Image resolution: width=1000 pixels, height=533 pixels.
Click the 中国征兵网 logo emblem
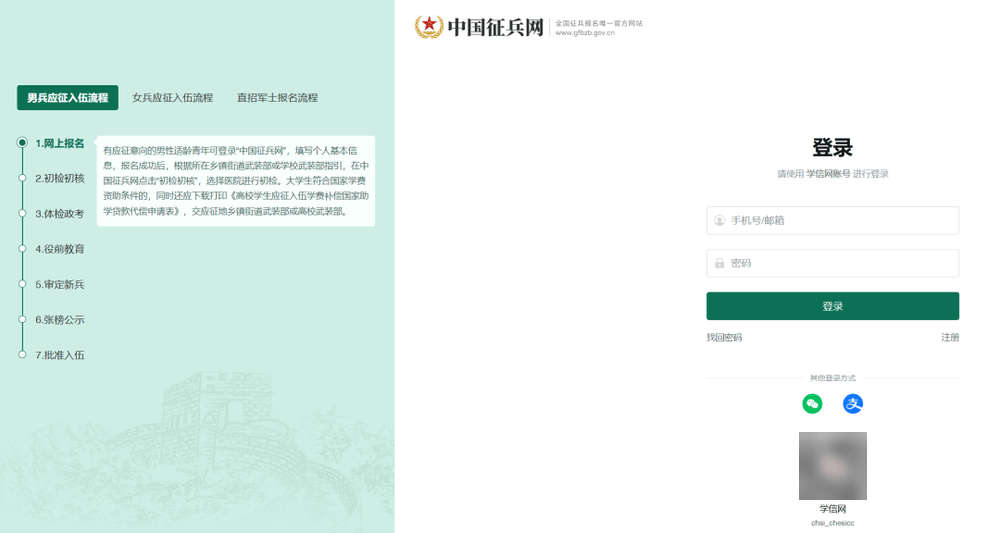pos(429,27)
